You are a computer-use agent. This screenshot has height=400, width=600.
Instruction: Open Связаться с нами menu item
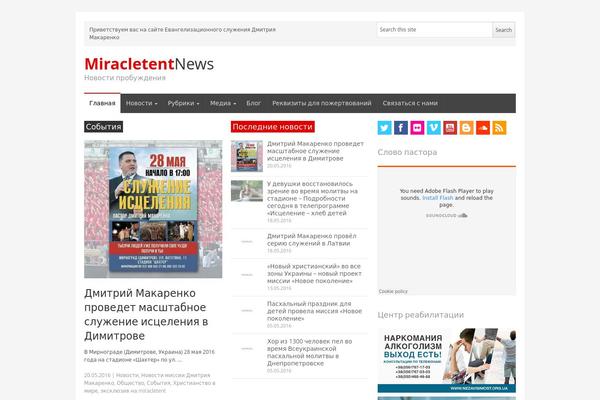tap(410, 103)
